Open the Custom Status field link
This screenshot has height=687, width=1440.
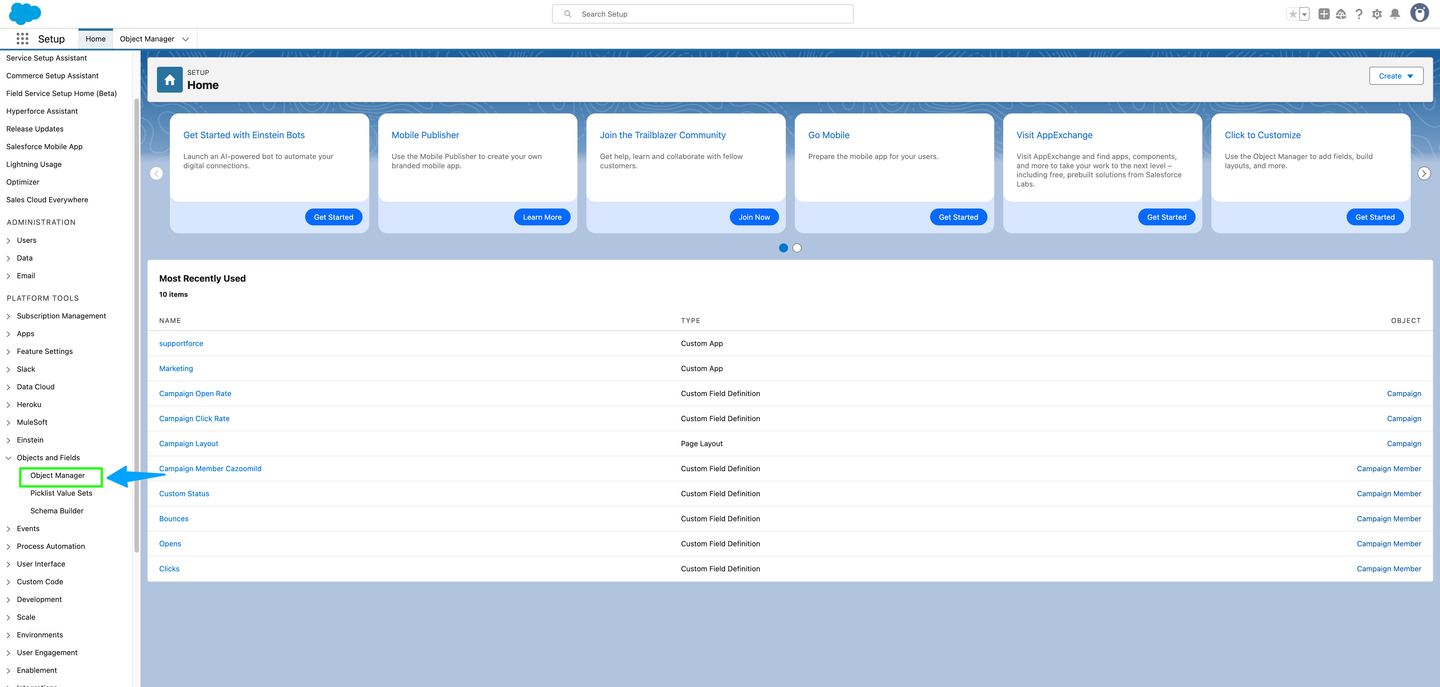coord(184,494)
